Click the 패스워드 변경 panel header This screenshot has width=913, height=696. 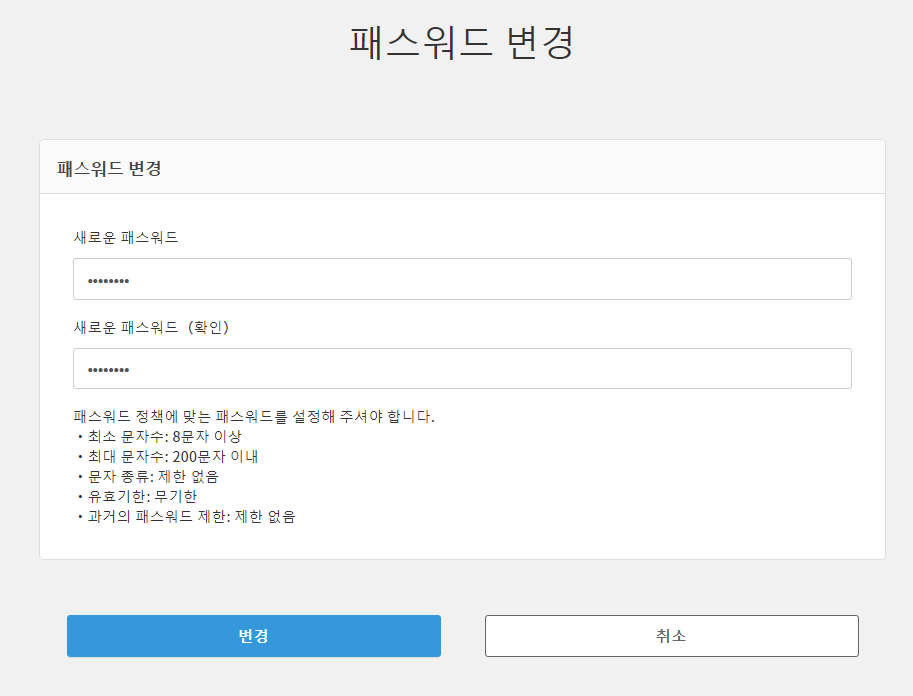(x=110, y=168)
